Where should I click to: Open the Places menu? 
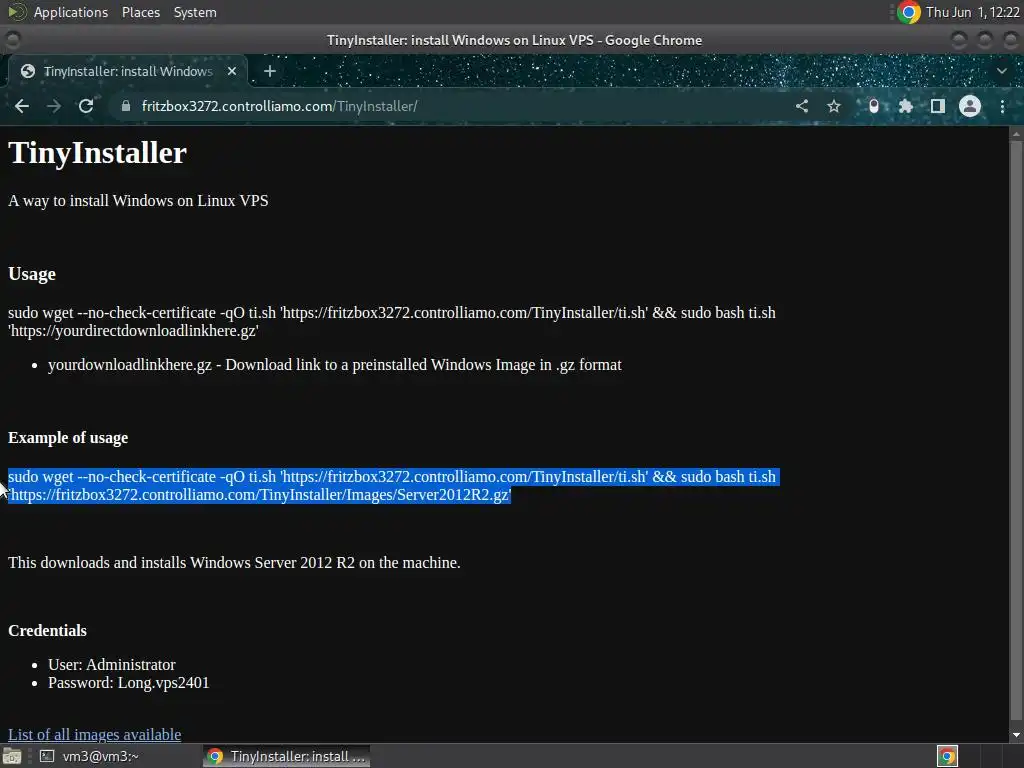click(x=140, y=12)
